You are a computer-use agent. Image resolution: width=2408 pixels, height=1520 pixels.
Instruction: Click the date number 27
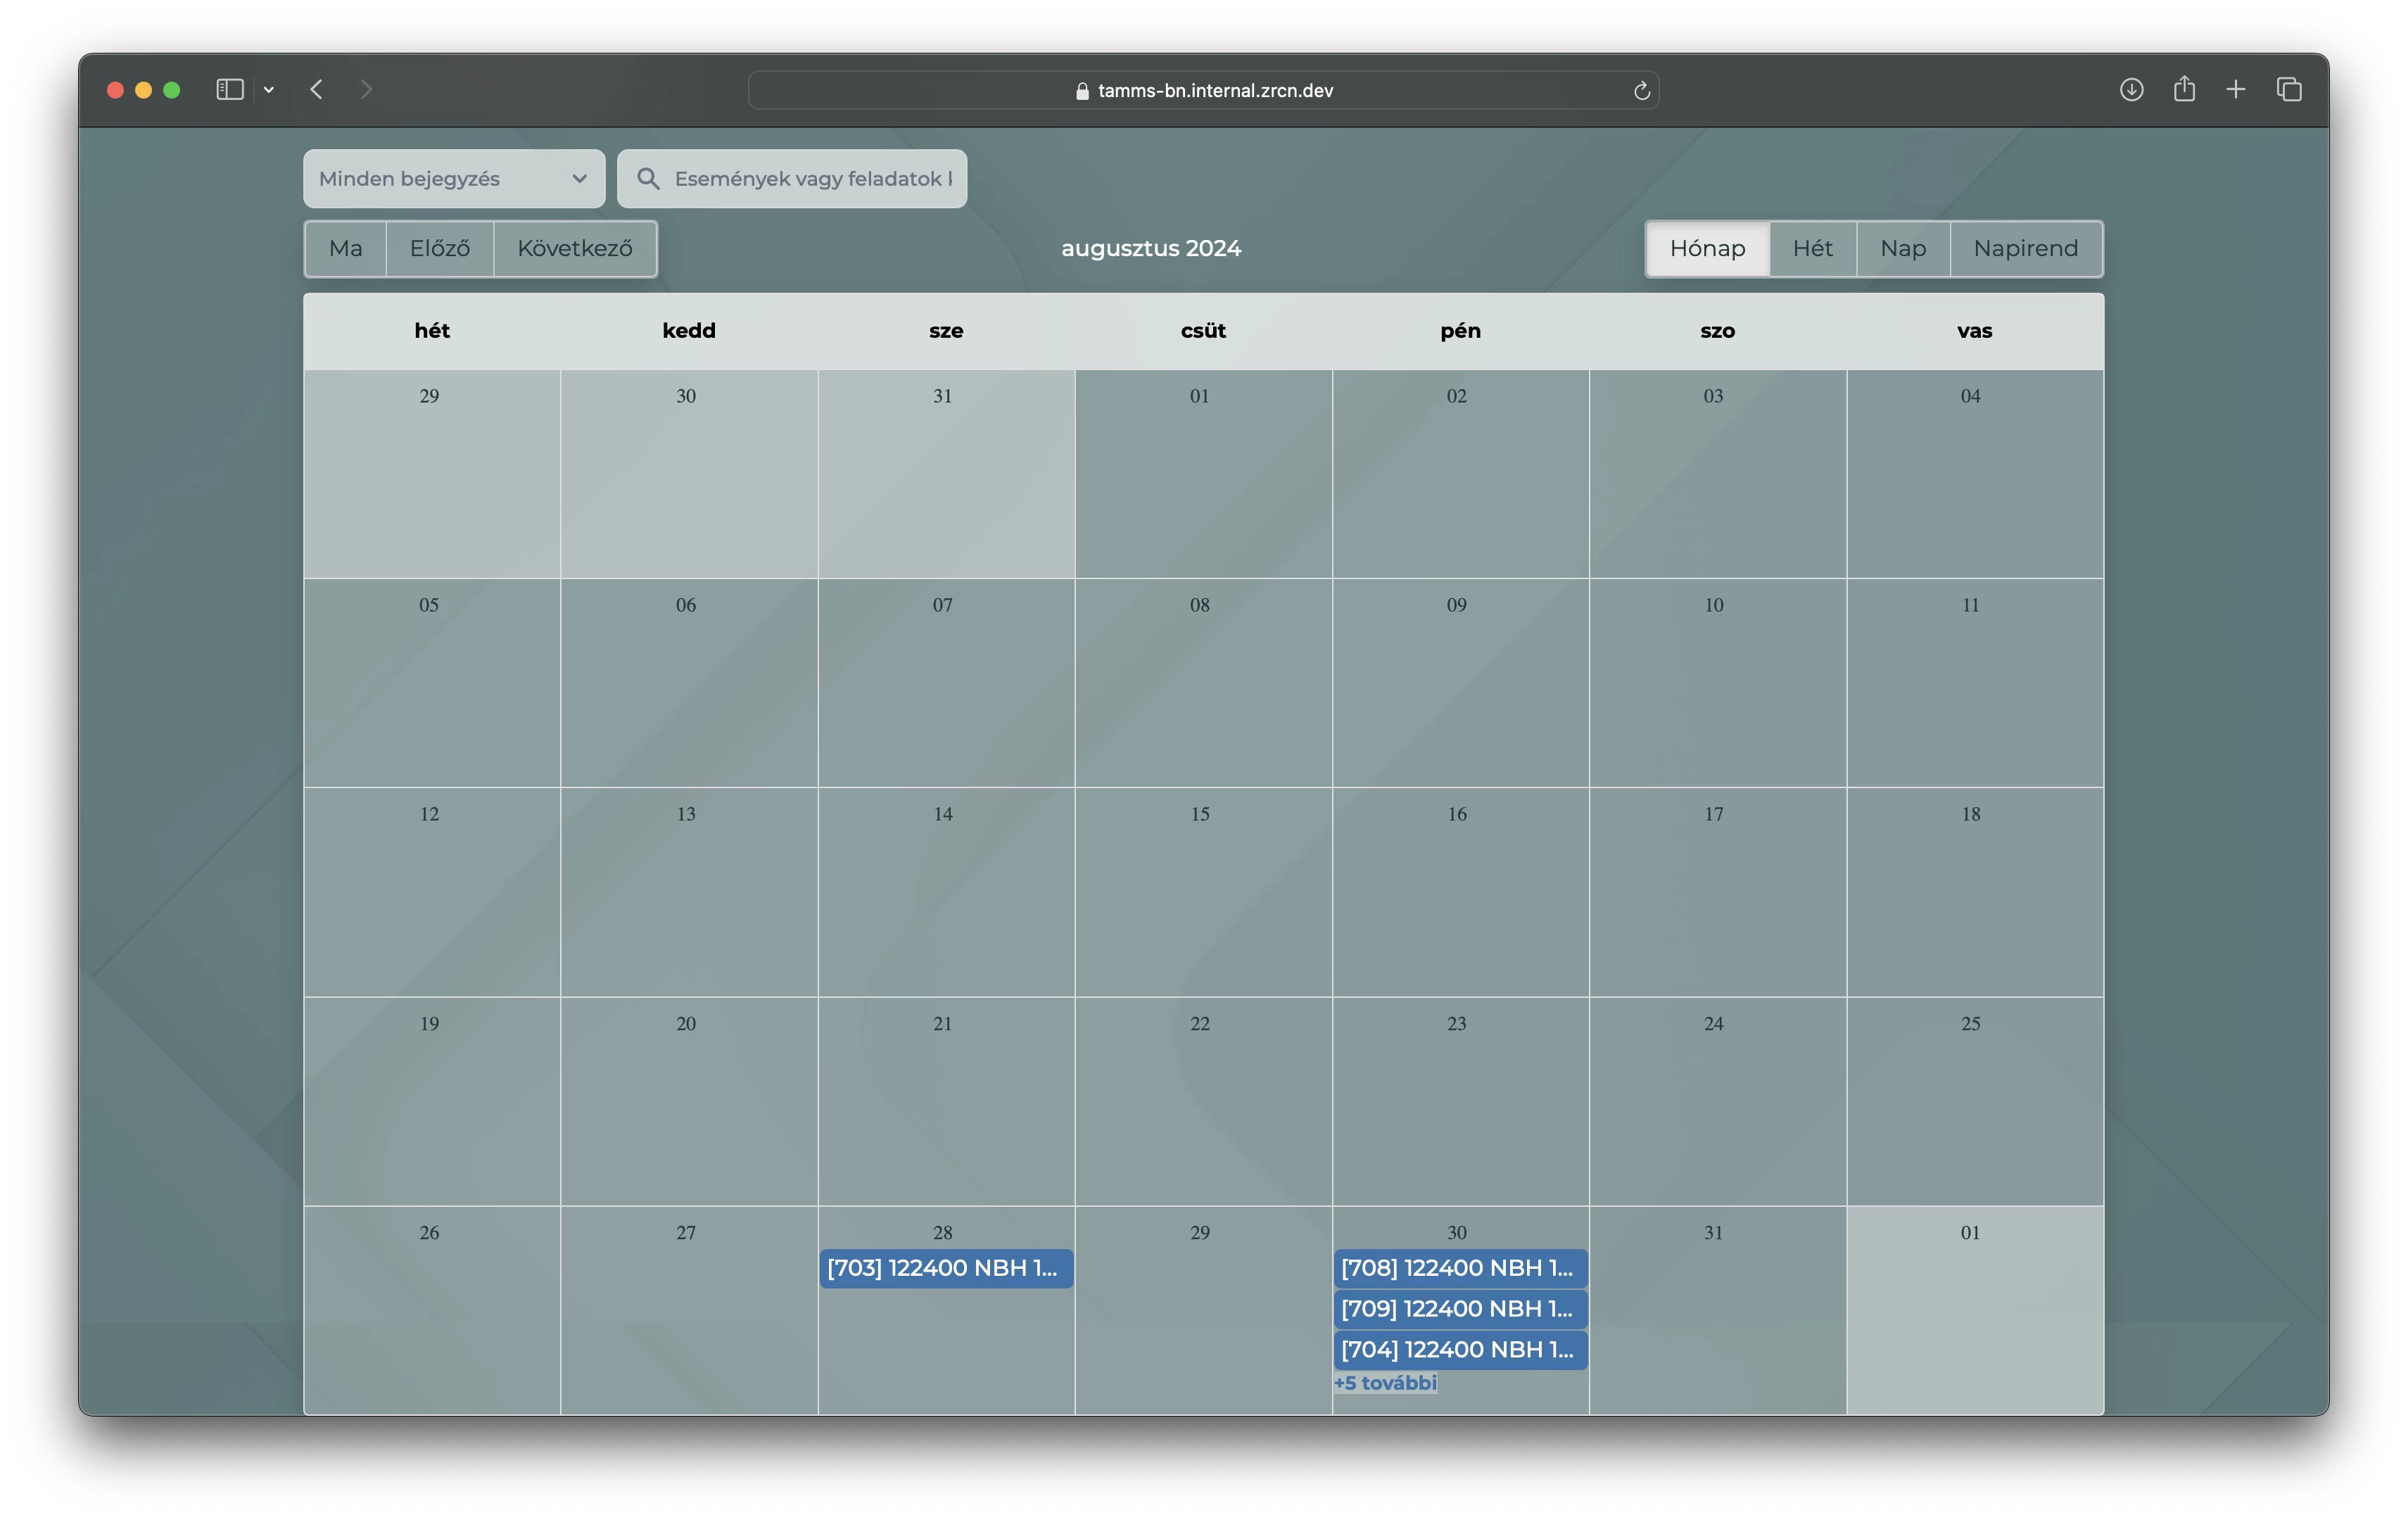686,1233
